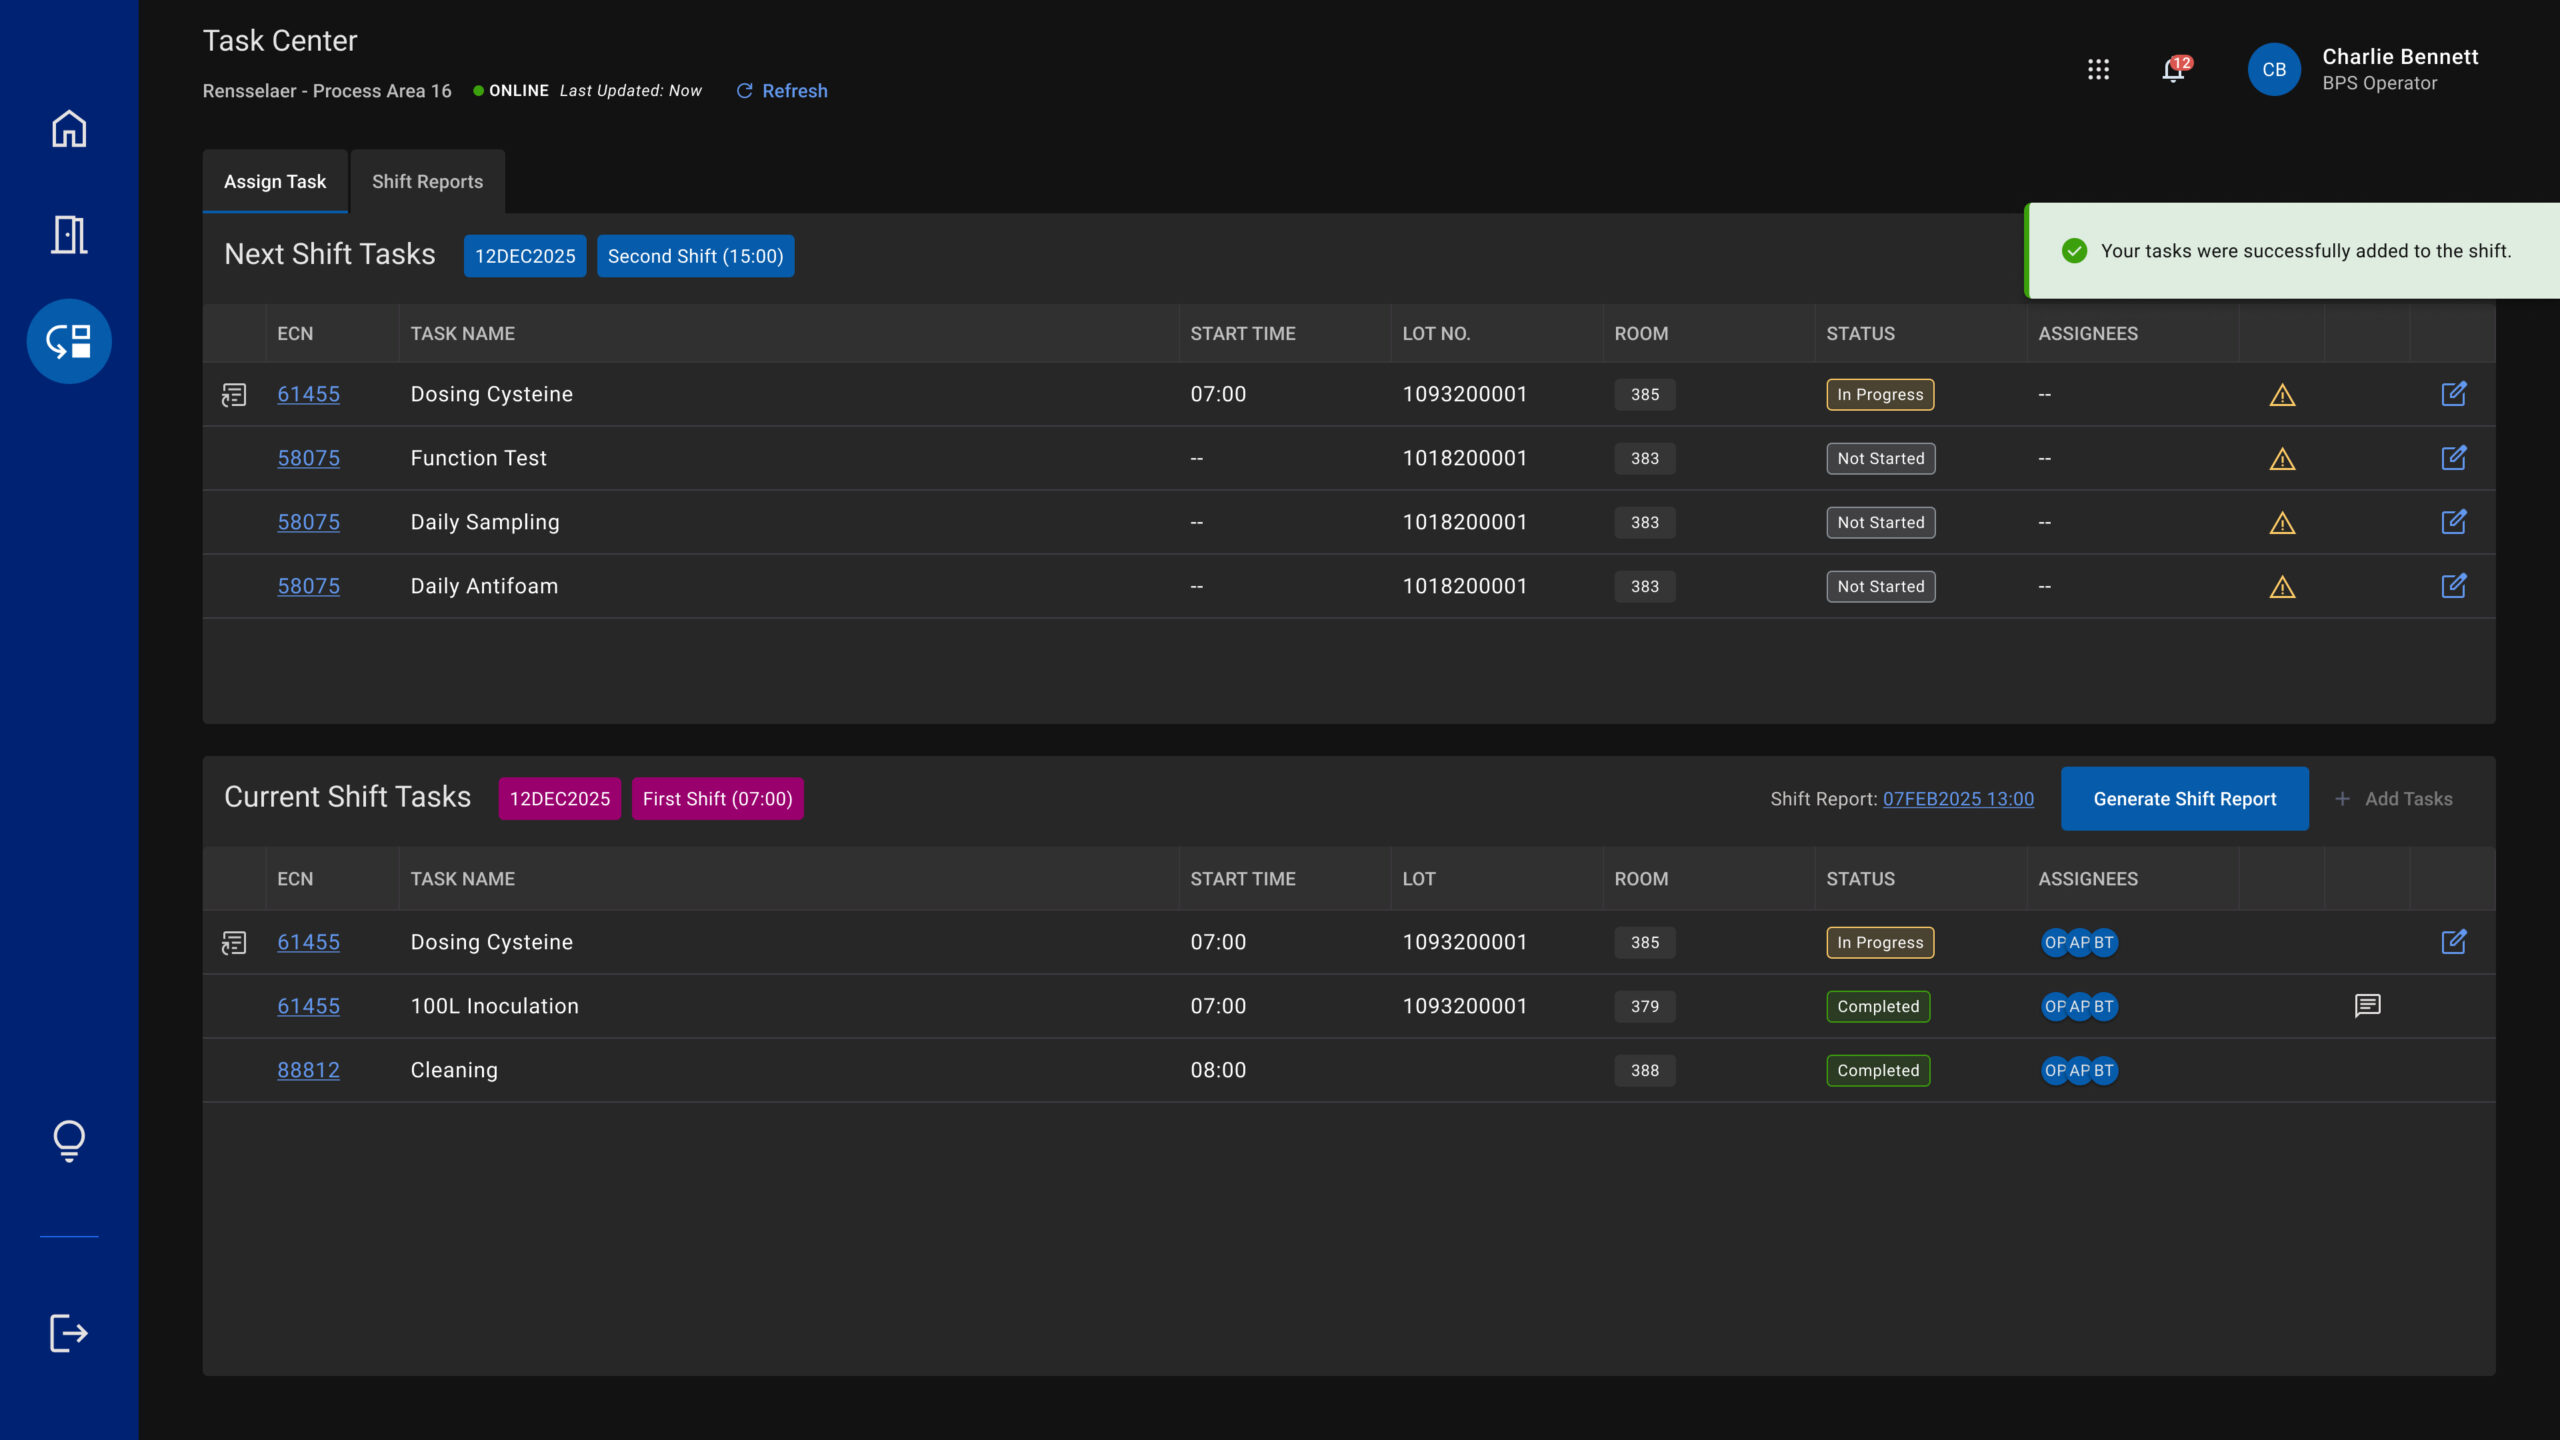Screen dimensions: 2560x1440
Task: Switch to the Shift Reports tab
Action: (427, 182)
